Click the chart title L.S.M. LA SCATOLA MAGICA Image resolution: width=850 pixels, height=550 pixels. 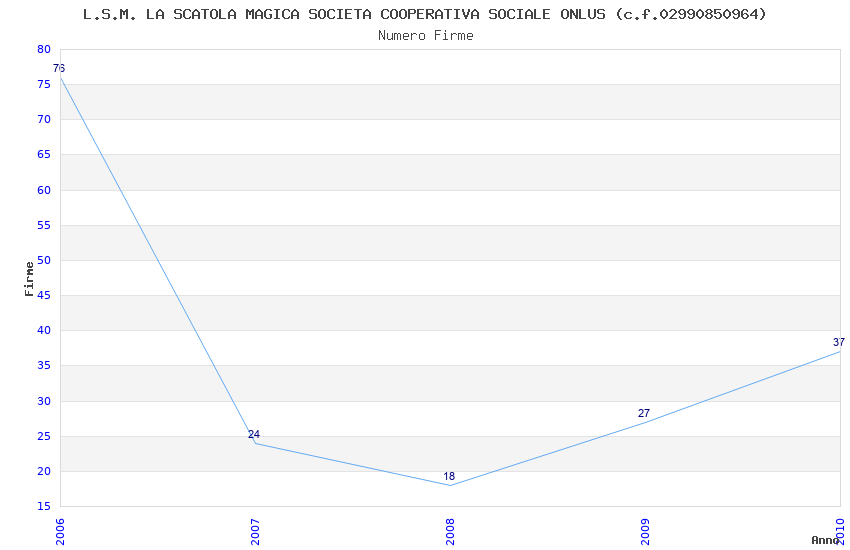tap(424, 15)
